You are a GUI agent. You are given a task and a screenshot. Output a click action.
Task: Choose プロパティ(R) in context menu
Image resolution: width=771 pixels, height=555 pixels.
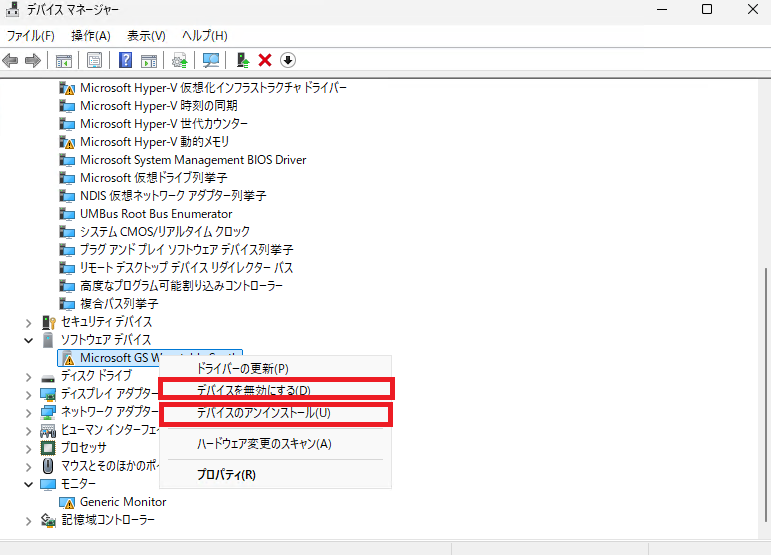click(x=275, y=475)
